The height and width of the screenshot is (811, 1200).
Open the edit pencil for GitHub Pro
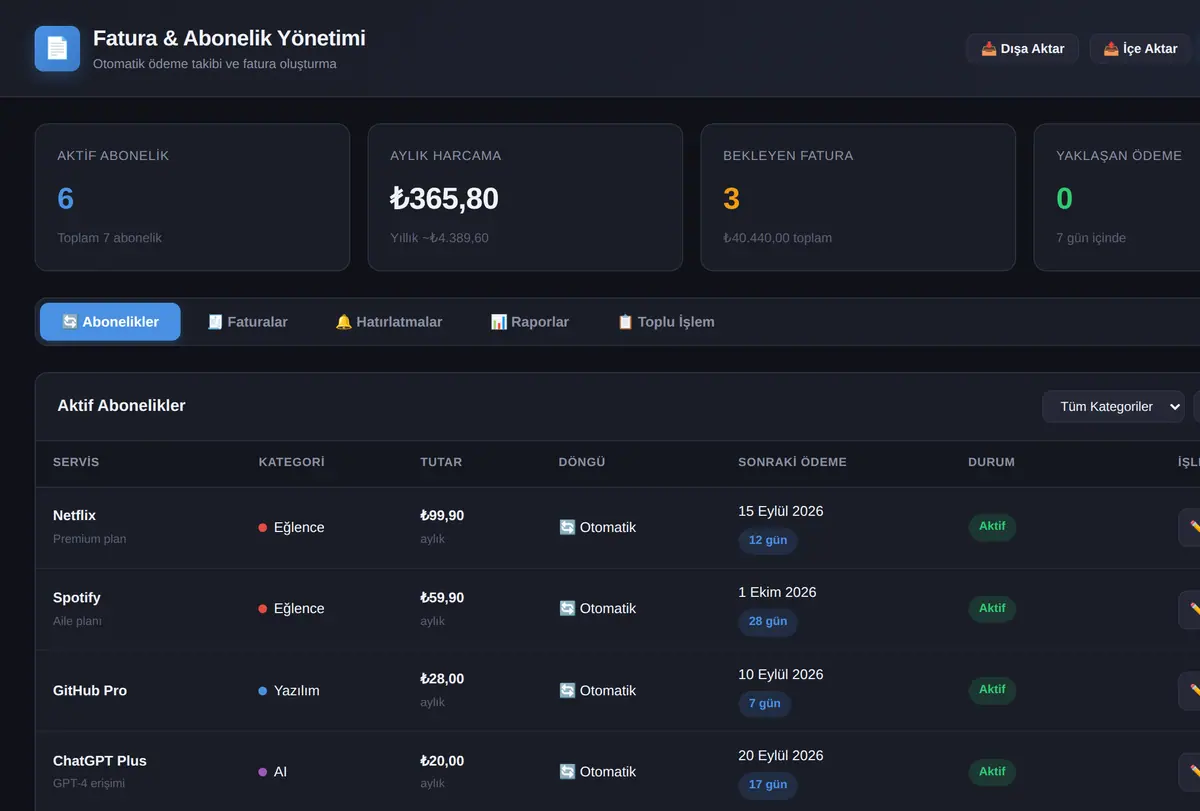click(x=1190, y=691)
